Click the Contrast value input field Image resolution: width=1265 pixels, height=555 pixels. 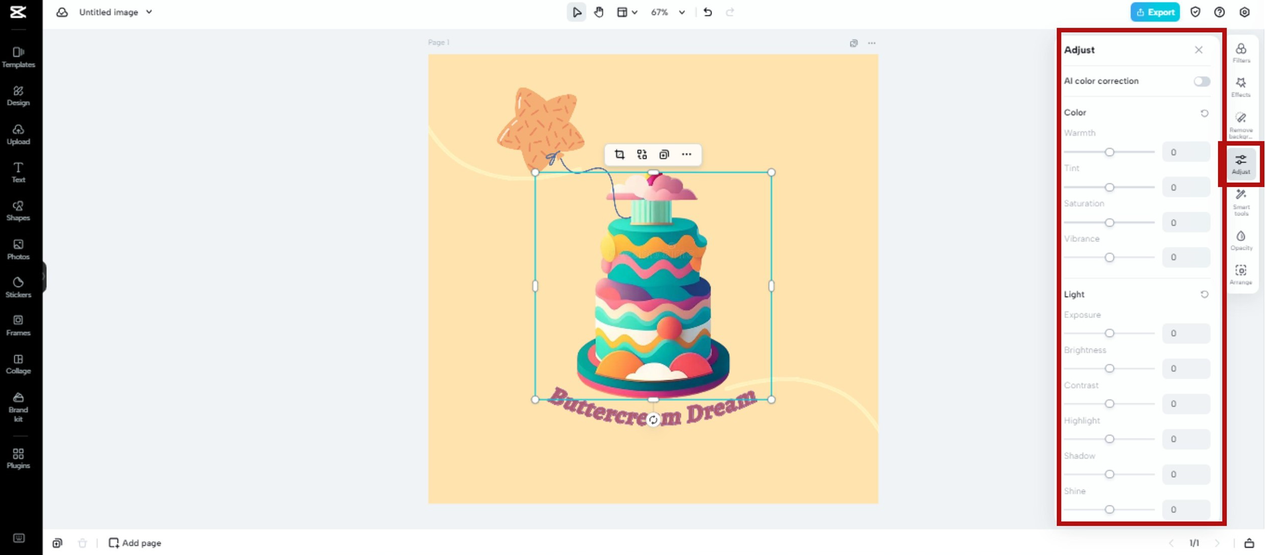(1186, 404)
